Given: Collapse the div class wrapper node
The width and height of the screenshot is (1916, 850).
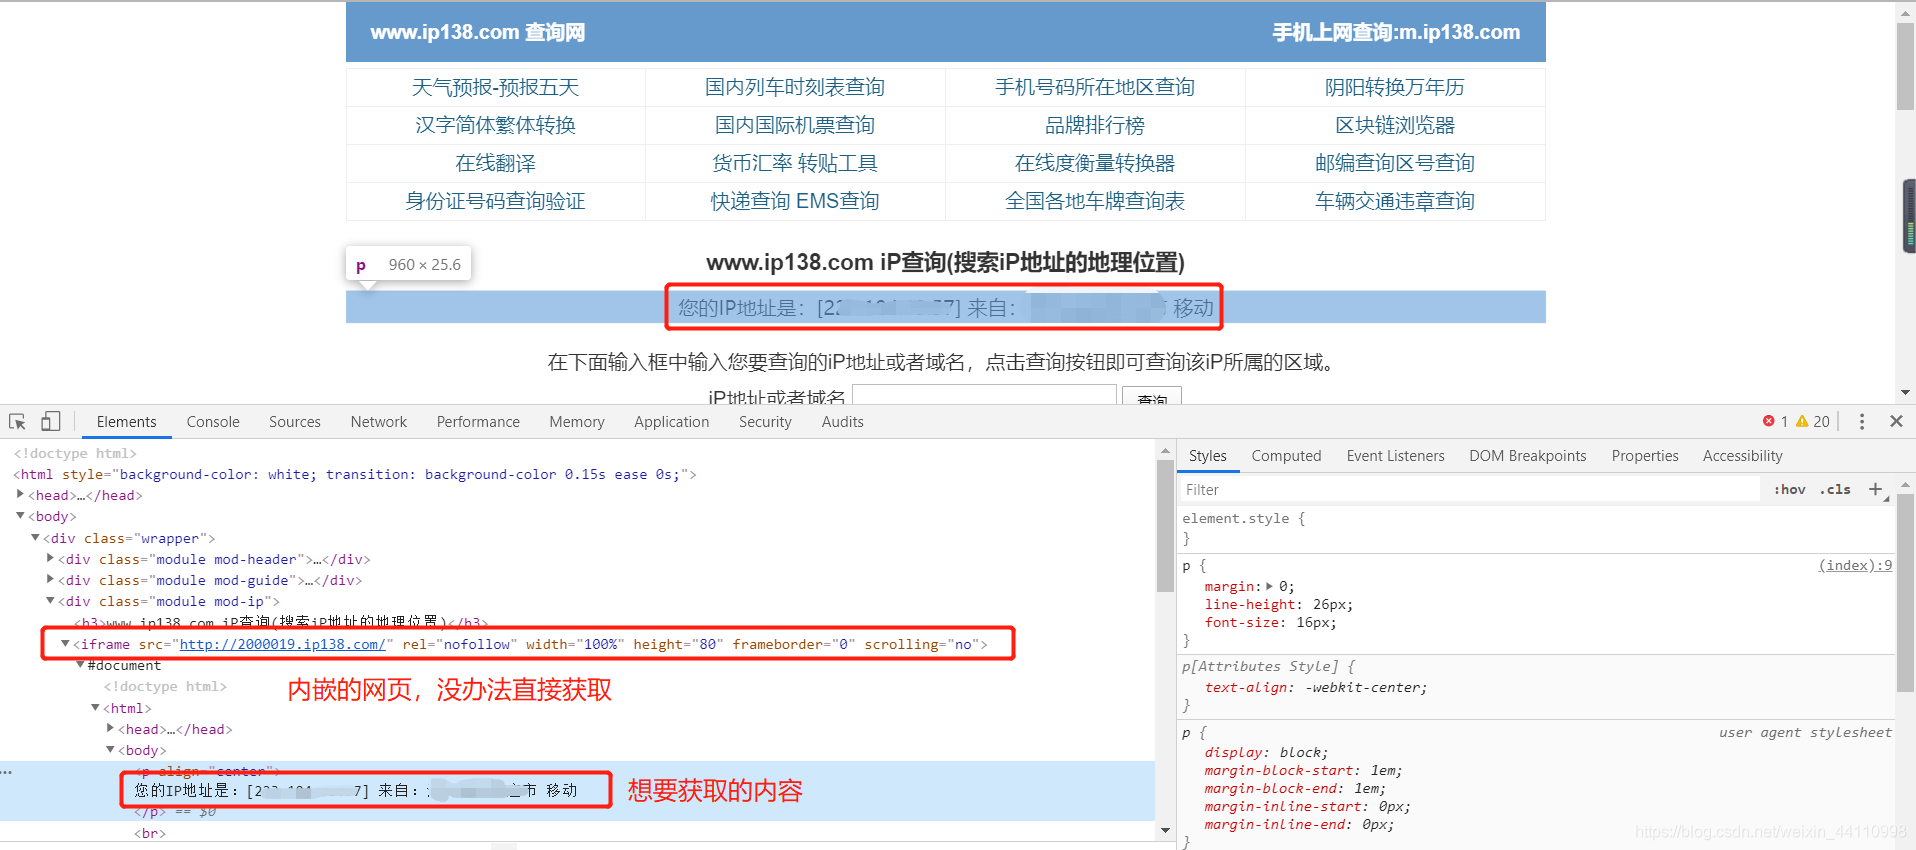Looking at the screenshot, I should [35, 537].
